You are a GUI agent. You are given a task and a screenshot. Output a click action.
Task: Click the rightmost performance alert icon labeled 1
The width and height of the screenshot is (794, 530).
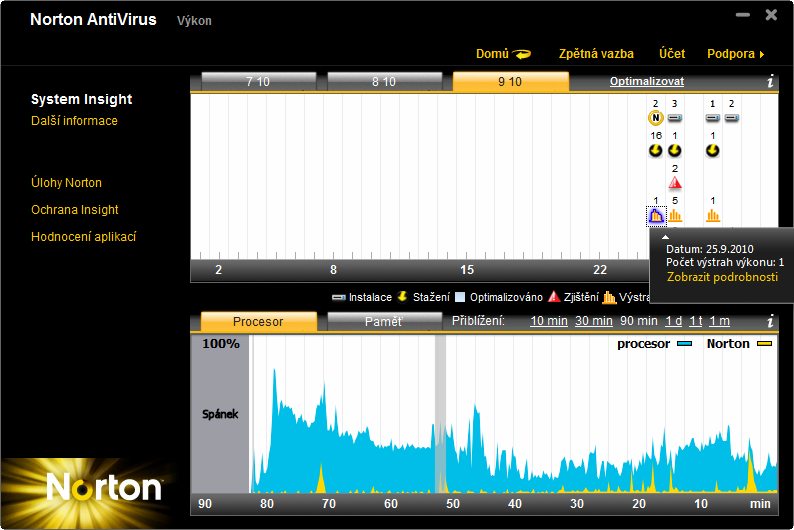[713, 216]
